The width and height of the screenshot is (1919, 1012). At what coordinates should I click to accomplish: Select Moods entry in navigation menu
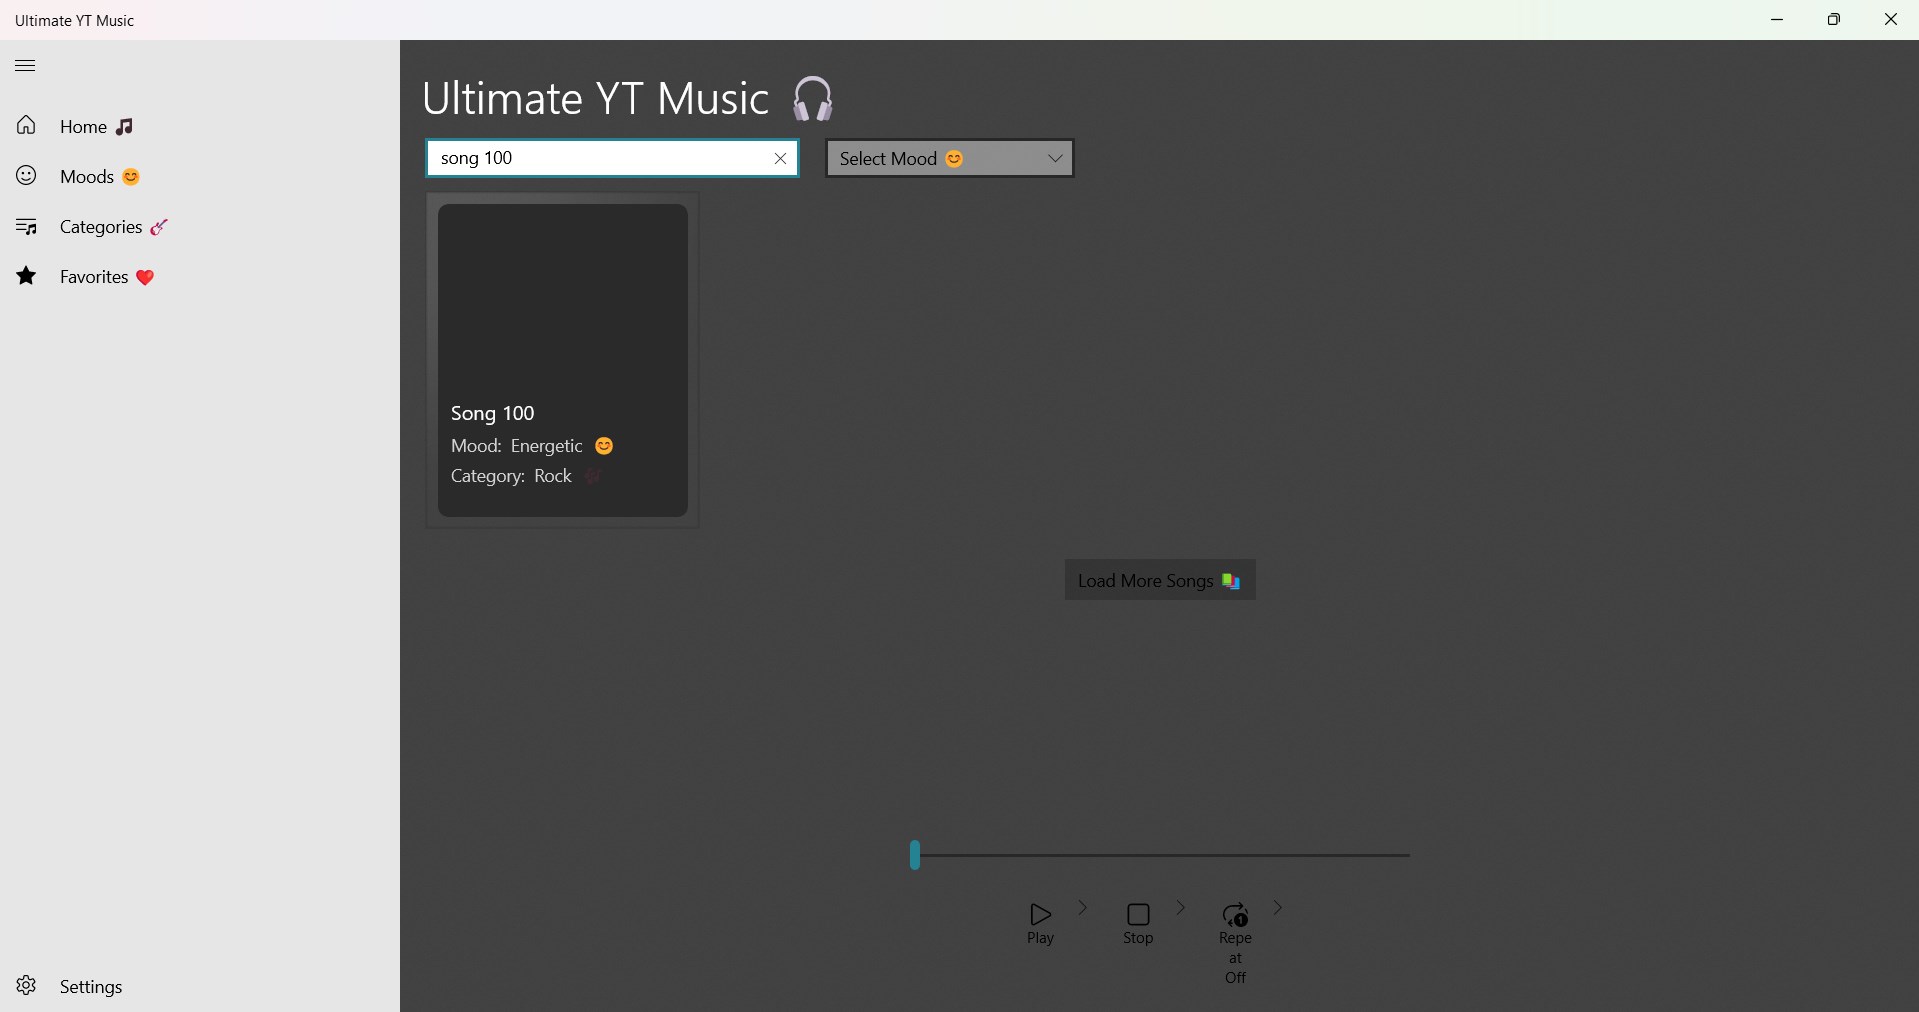[89, 176]
